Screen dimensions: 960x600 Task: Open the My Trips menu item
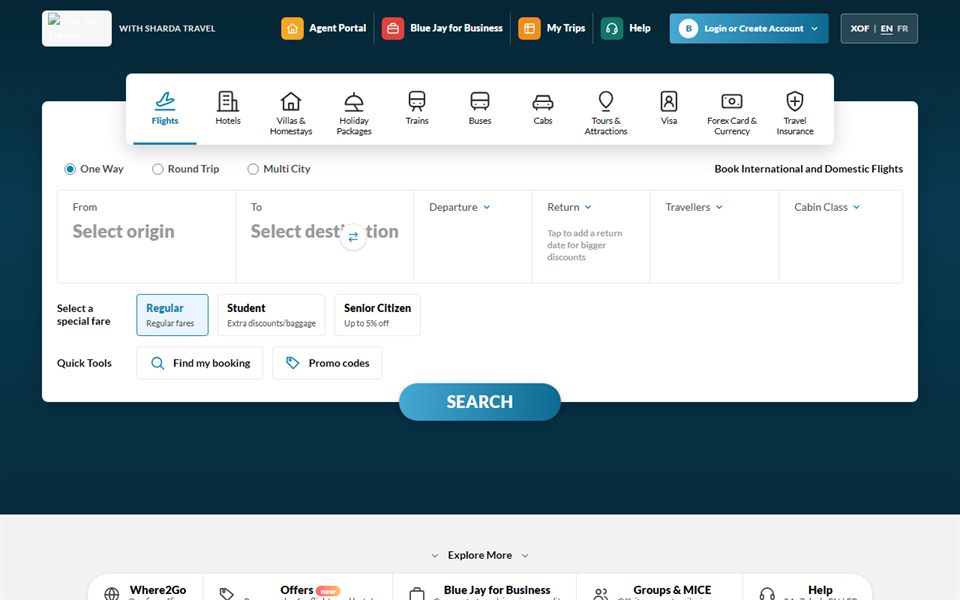552,28
